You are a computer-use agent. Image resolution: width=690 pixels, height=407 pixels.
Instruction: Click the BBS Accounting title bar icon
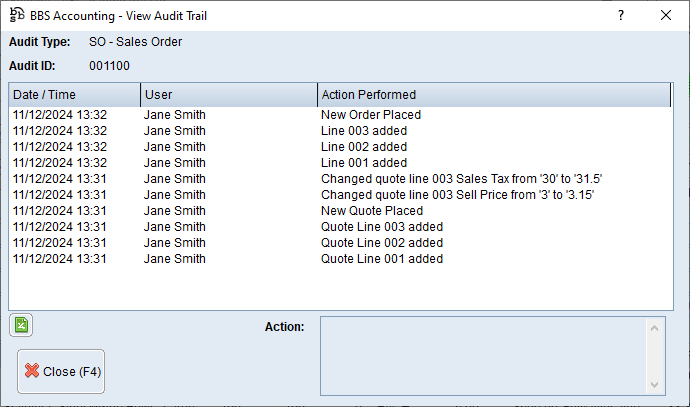[x=17, y=15]
